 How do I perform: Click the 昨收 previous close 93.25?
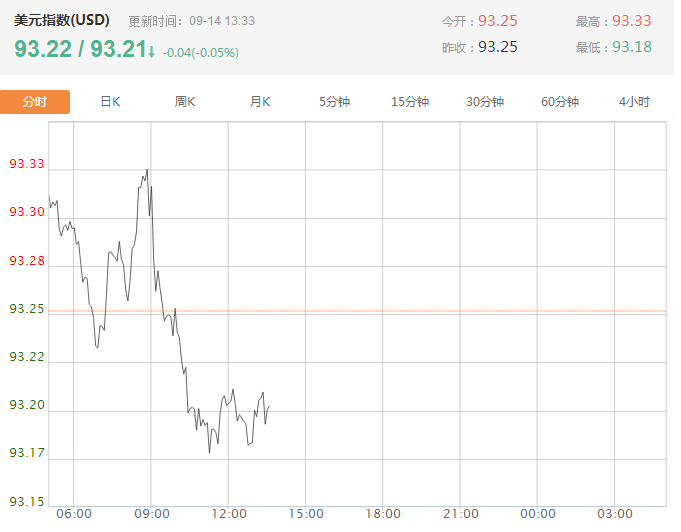pyautogui.click(x=498, y=47)
